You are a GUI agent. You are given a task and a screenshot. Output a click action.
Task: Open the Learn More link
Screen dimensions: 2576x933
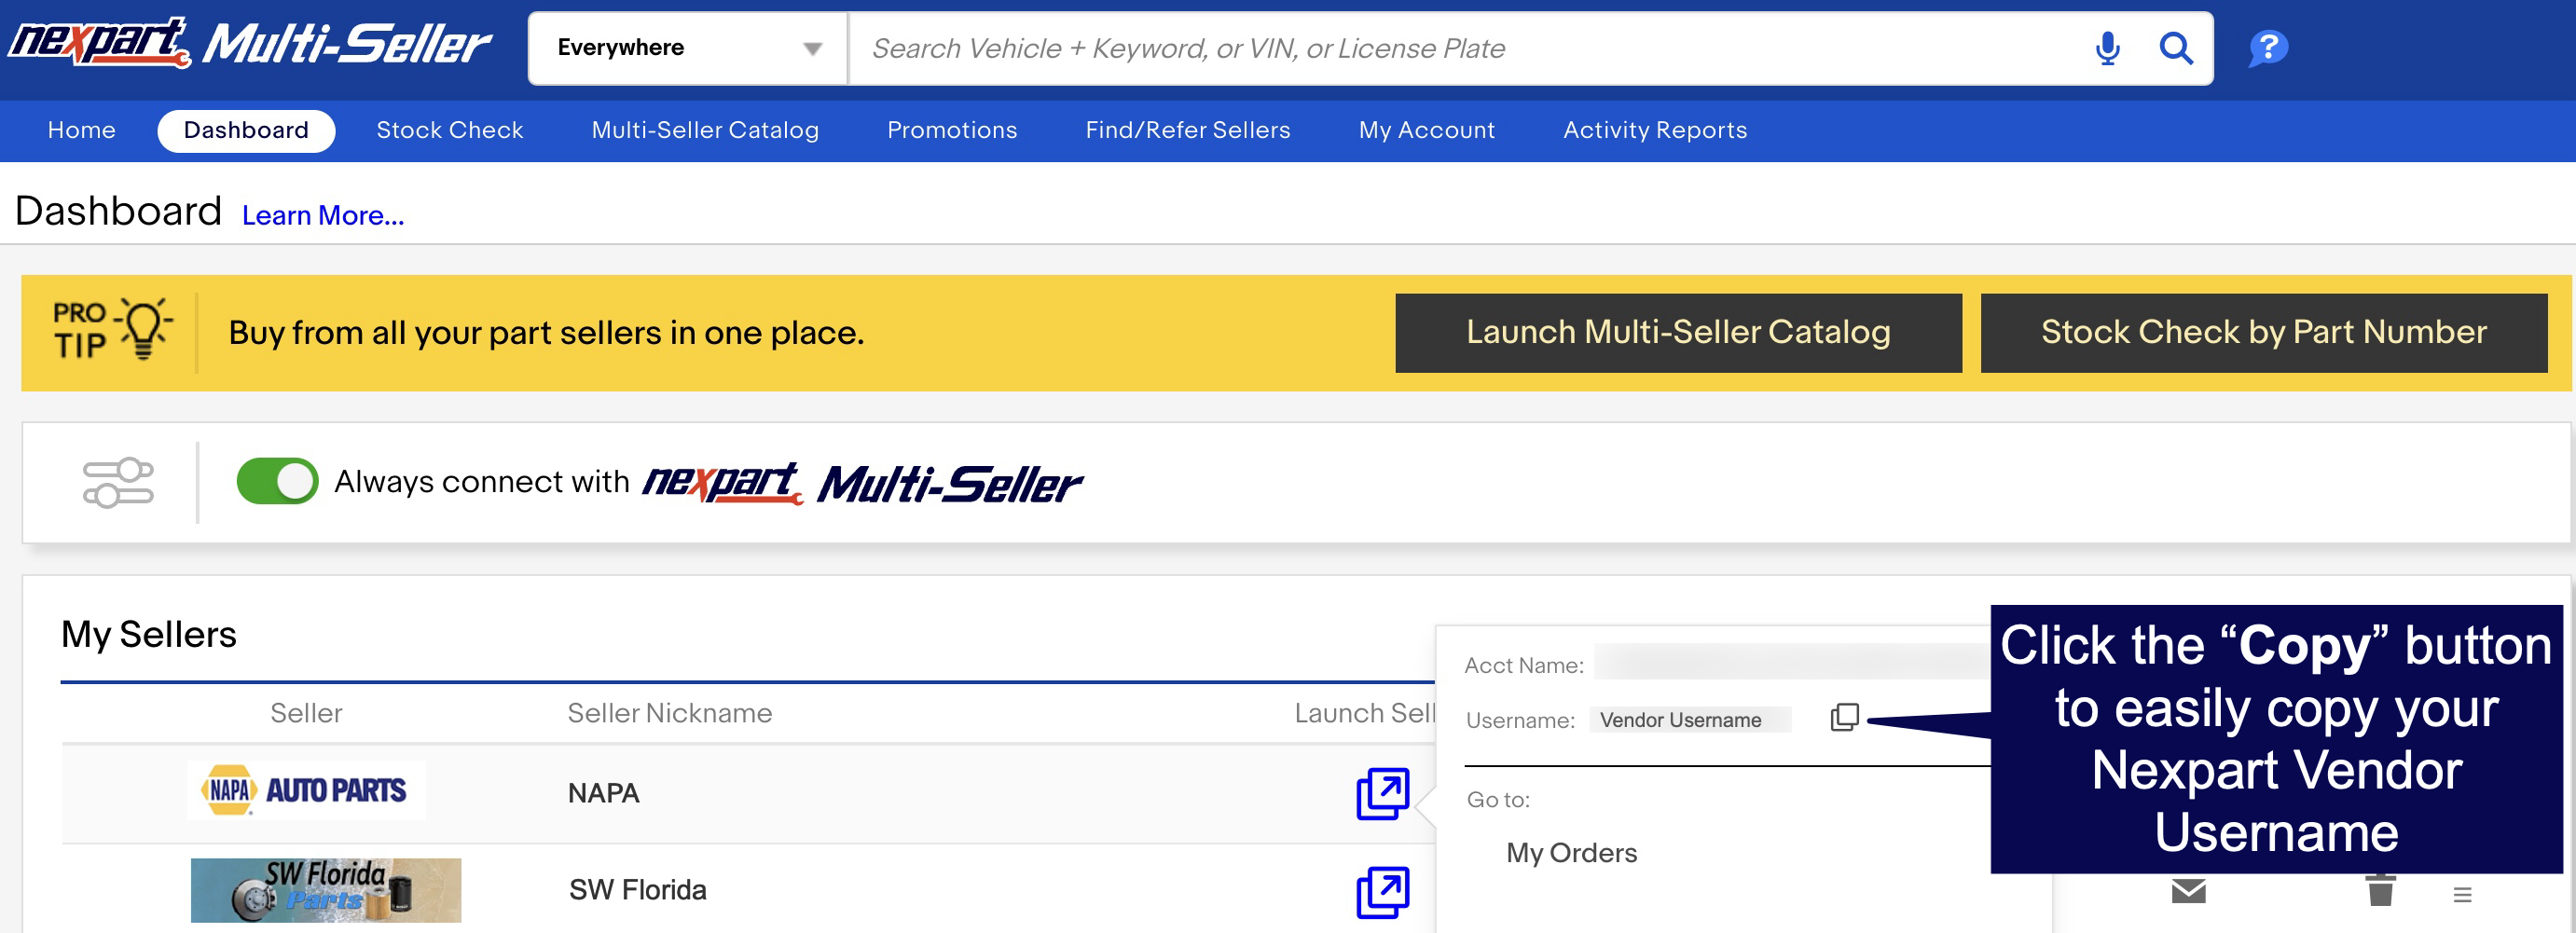pyautogui.click(x=322, y=215)
